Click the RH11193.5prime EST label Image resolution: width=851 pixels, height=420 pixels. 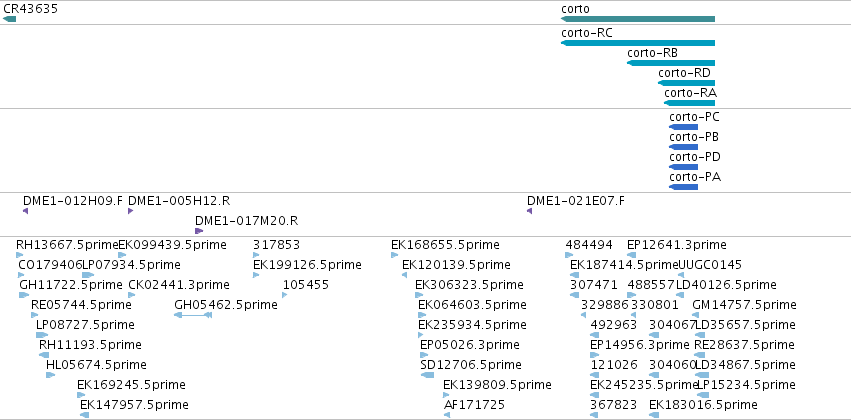click(x=90, y=345)
